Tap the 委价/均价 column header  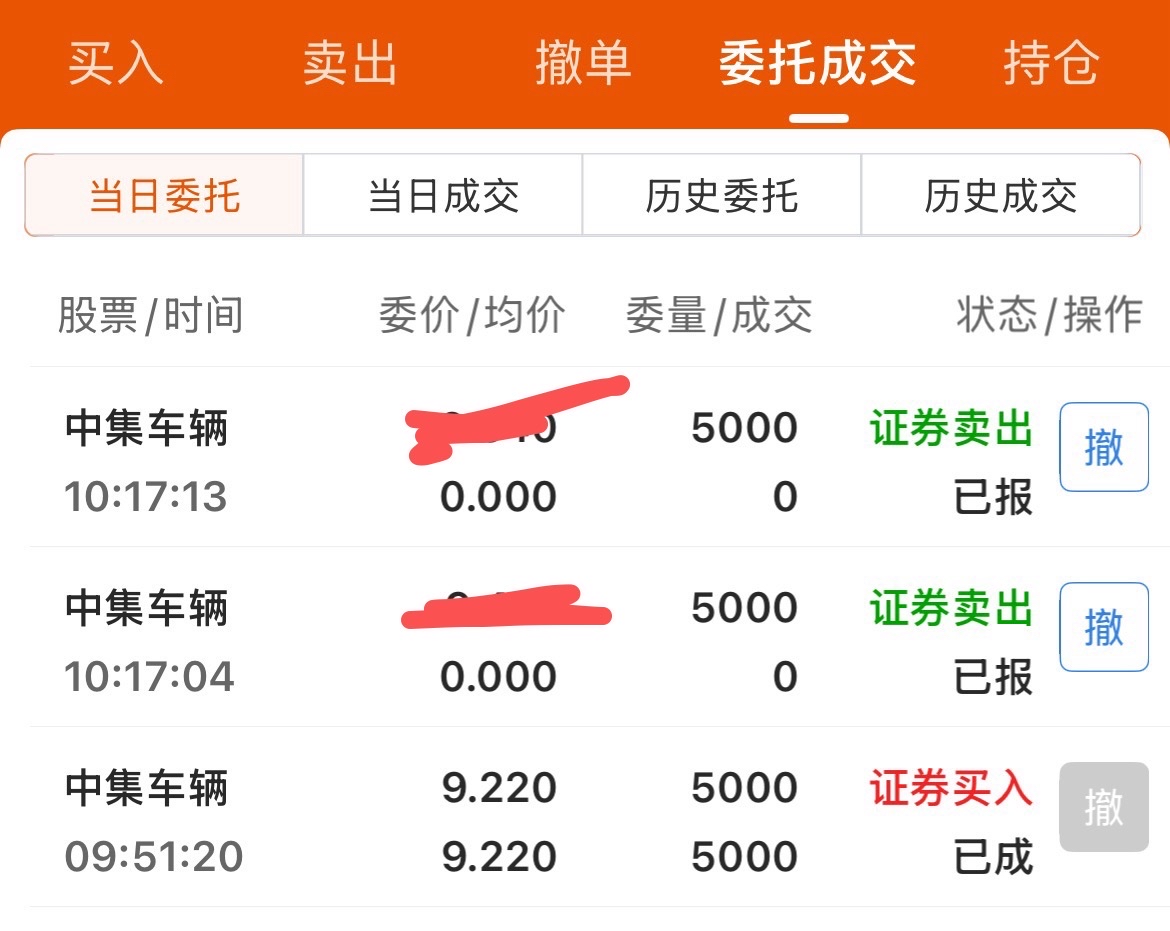pyautogui.click(x=472, y=315)
